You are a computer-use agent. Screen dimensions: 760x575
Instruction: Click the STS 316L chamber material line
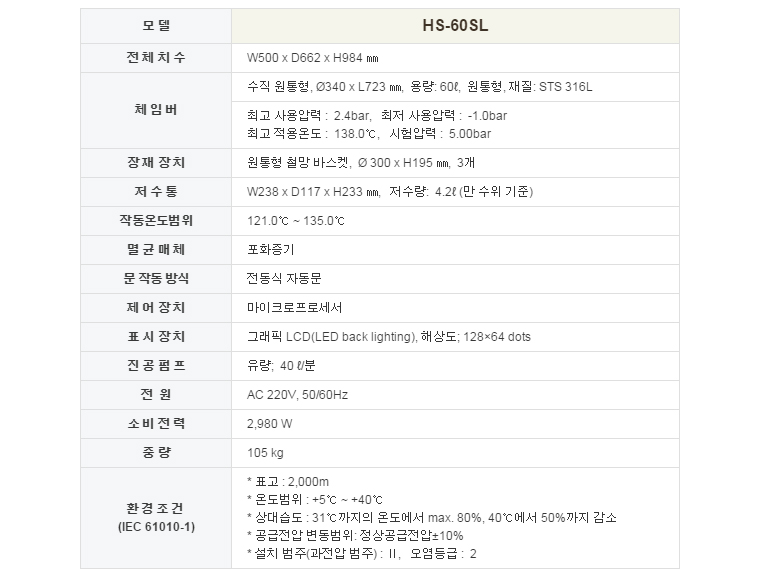pos(420,87)
